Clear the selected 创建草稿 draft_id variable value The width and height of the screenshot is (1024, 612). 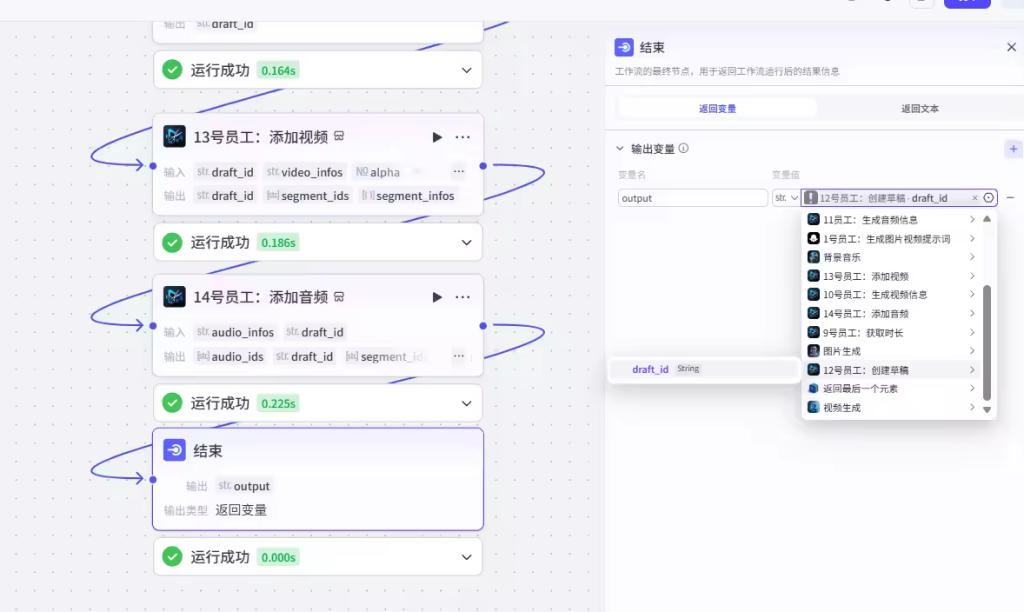[x=975, y=198]
